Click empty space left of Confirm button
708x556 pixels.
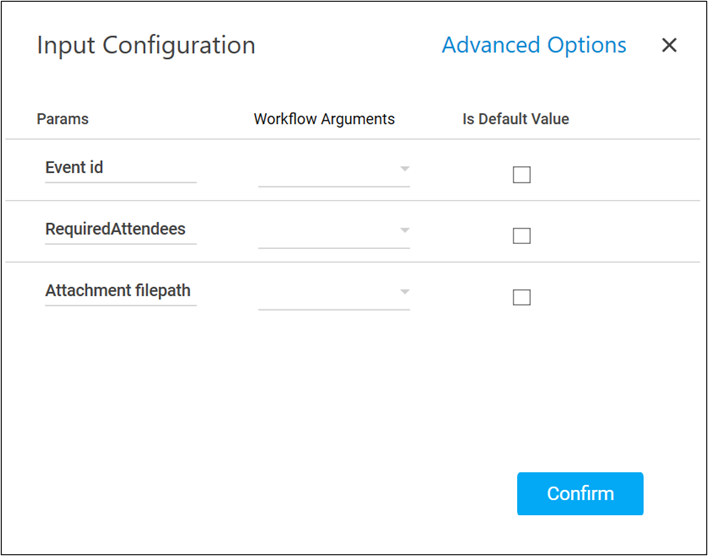300,494
